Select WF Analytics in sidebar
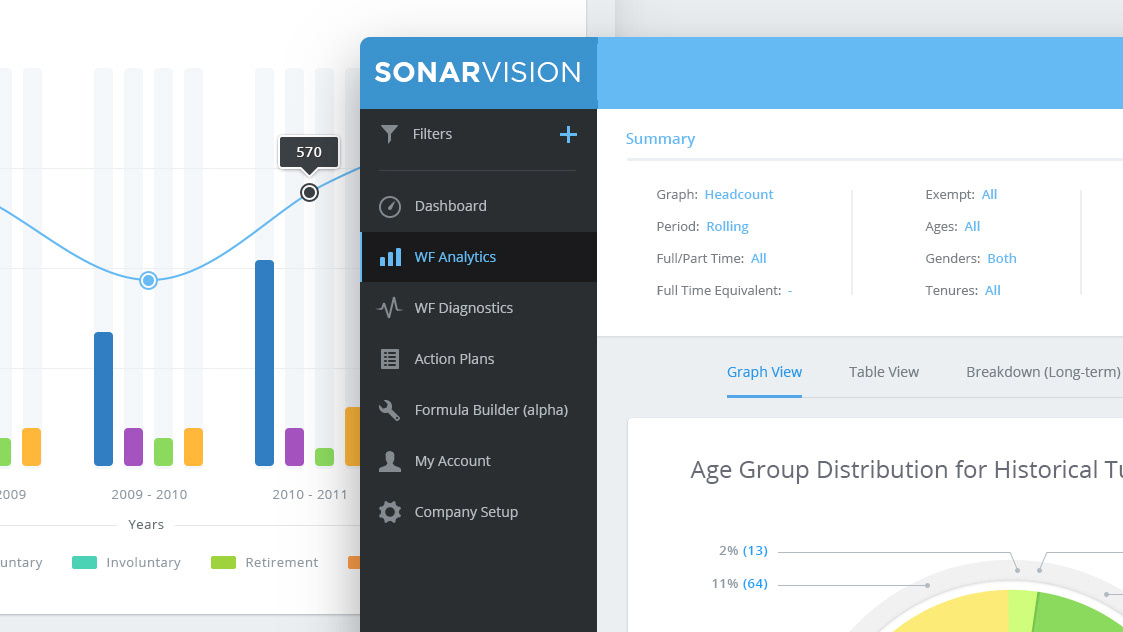 478,257
